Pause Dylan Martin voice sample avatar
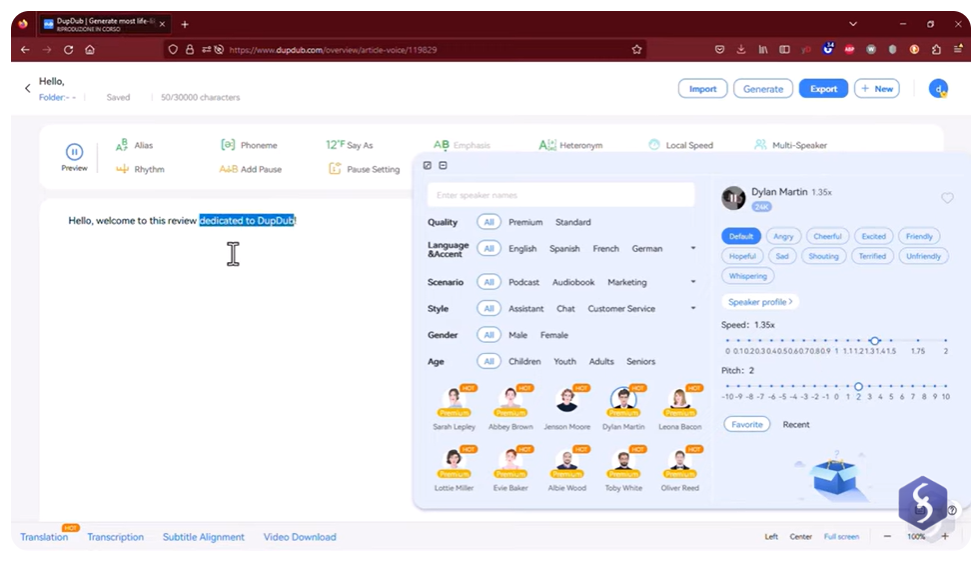Image resolution: width=973 pixels, height=562 pixels. [733, 198]
